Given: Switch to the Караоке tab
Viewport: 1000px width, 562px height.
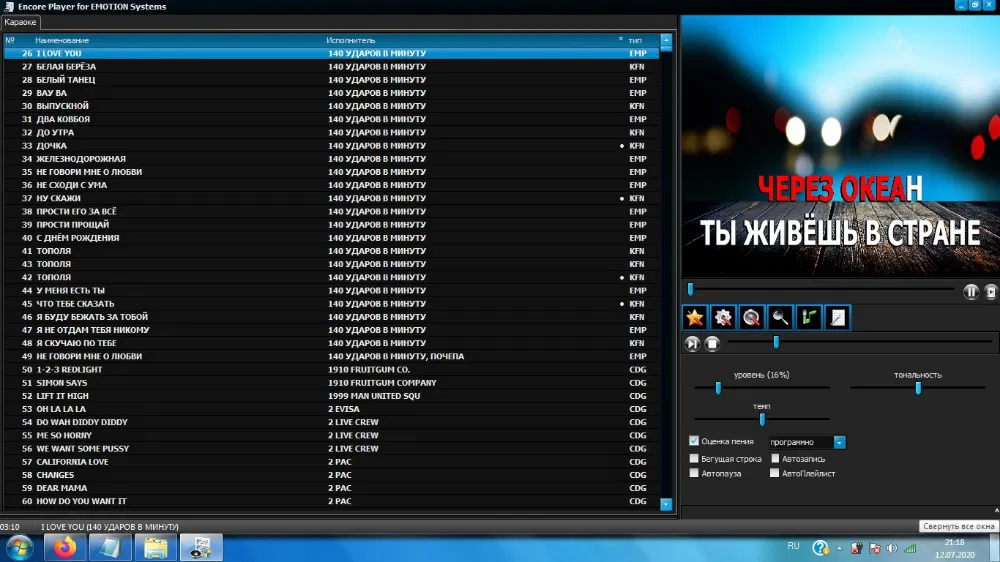Looking at the screenshot, I should (x=20, y=22).
